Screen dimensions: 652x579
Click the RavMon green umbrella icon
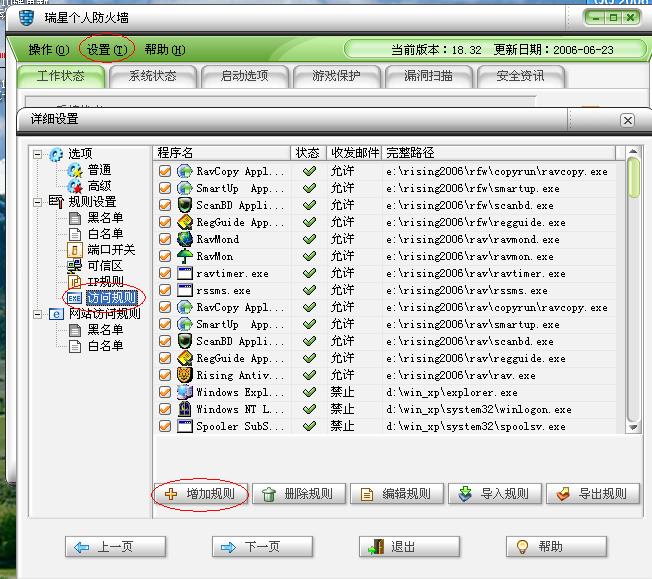(185, 256)
